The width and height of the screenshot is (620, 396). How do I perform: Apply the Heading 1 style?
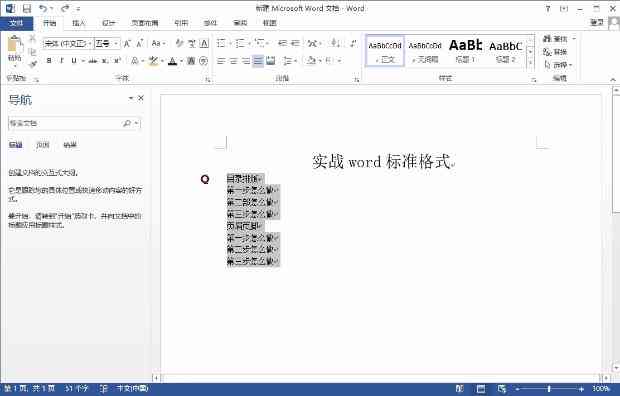click(466, 51)
